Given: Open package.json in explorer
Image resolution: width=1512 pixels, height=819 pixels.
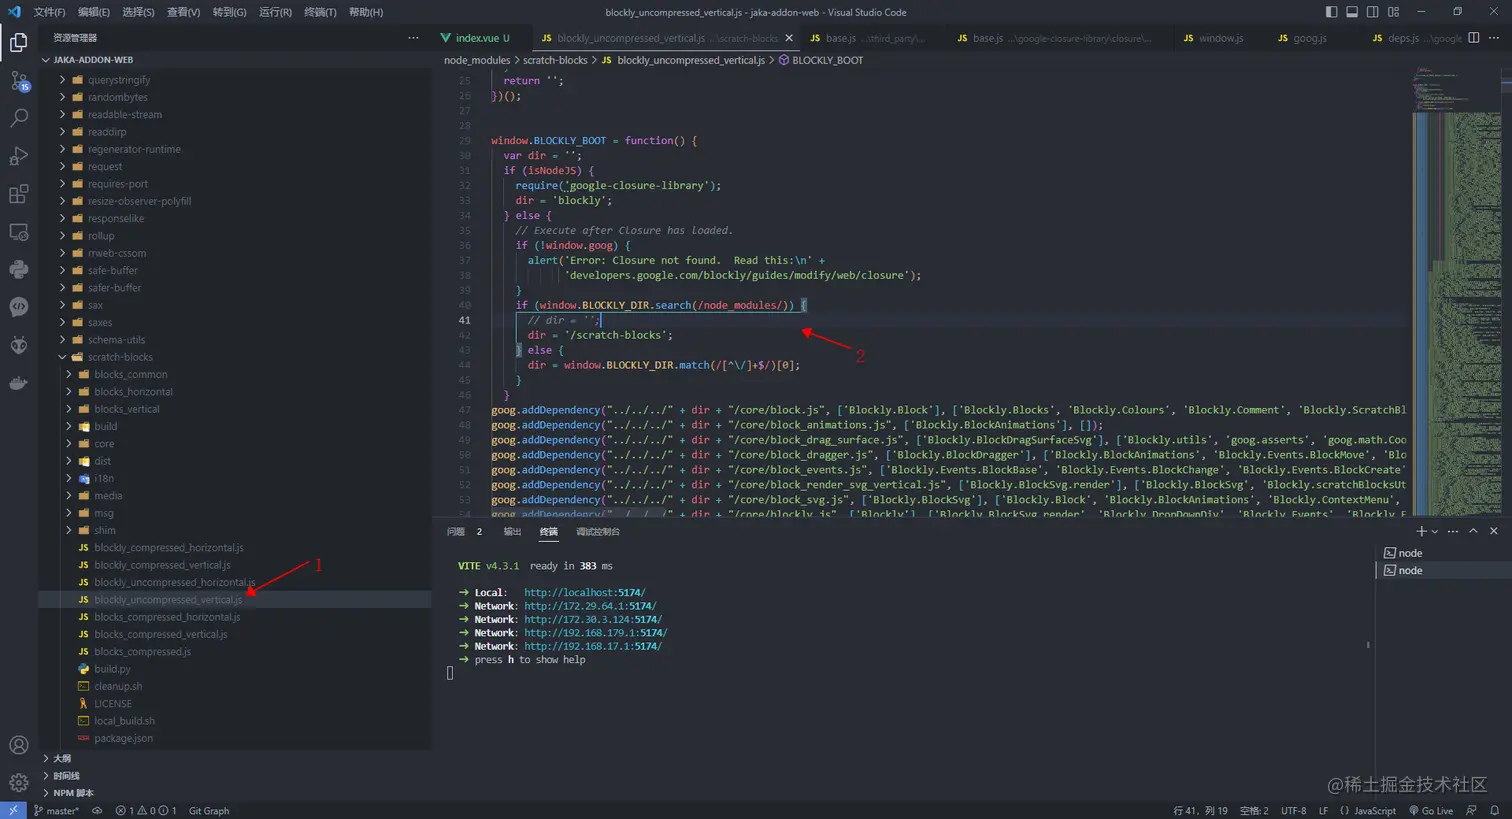Looking at the screenshot, I should (x=123, y=738).
